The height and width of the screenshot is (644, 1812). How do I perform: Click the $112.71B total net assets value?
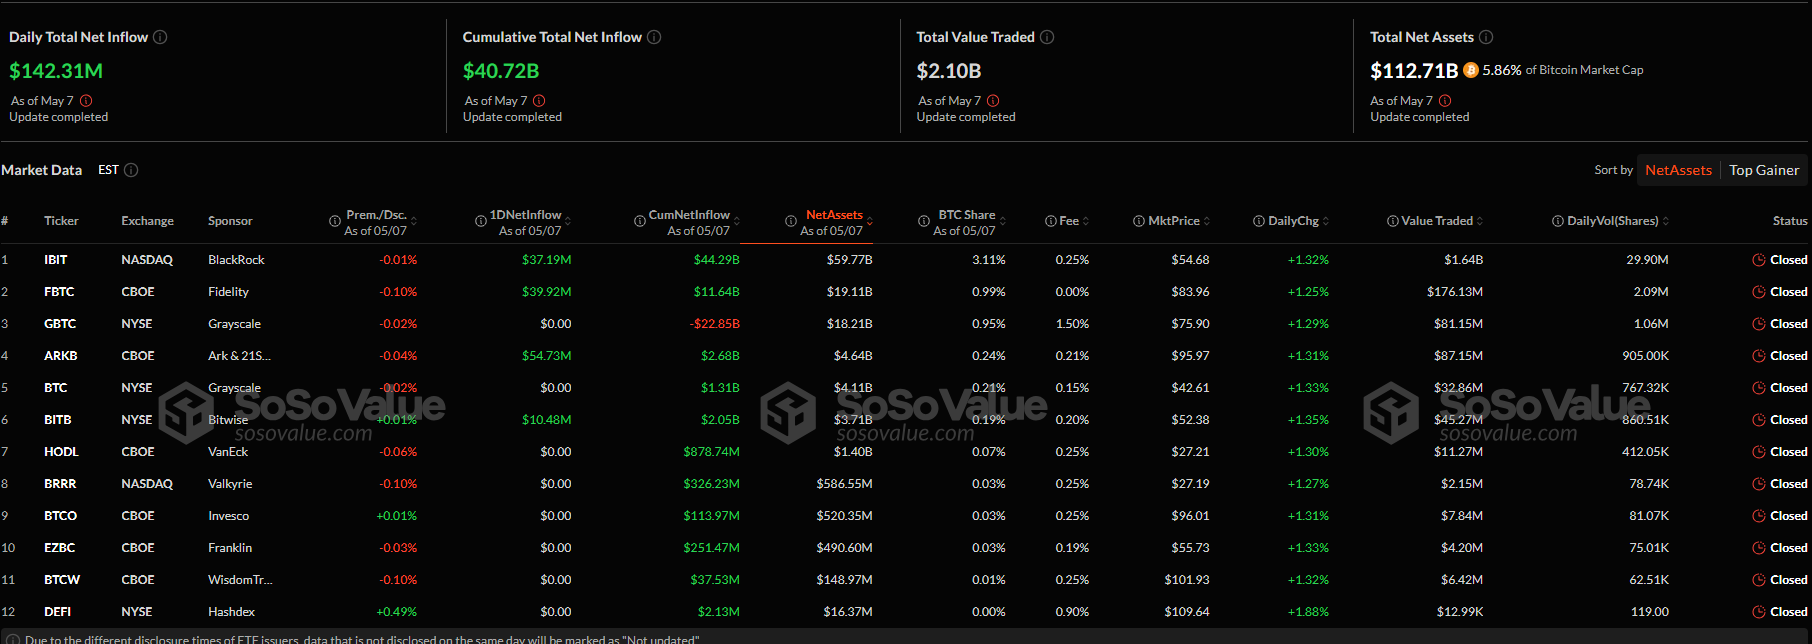[1414, 71]
